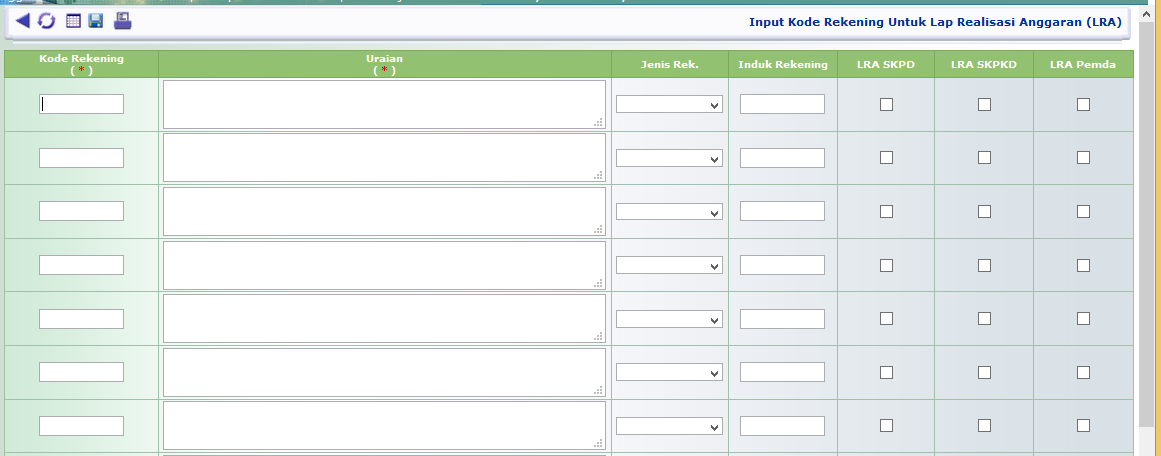Screen dimensions: 1161x456
Task: Enable LRA SKPKD checkbox in second row
Action: 984,157
